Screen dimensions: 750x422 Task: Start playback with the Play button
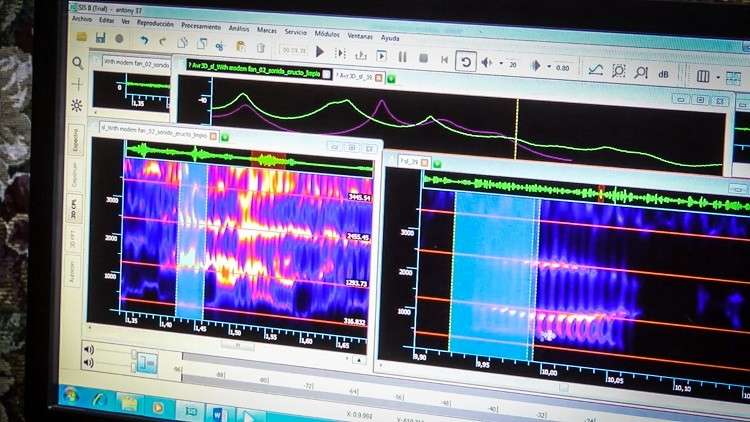click(320, 52)
